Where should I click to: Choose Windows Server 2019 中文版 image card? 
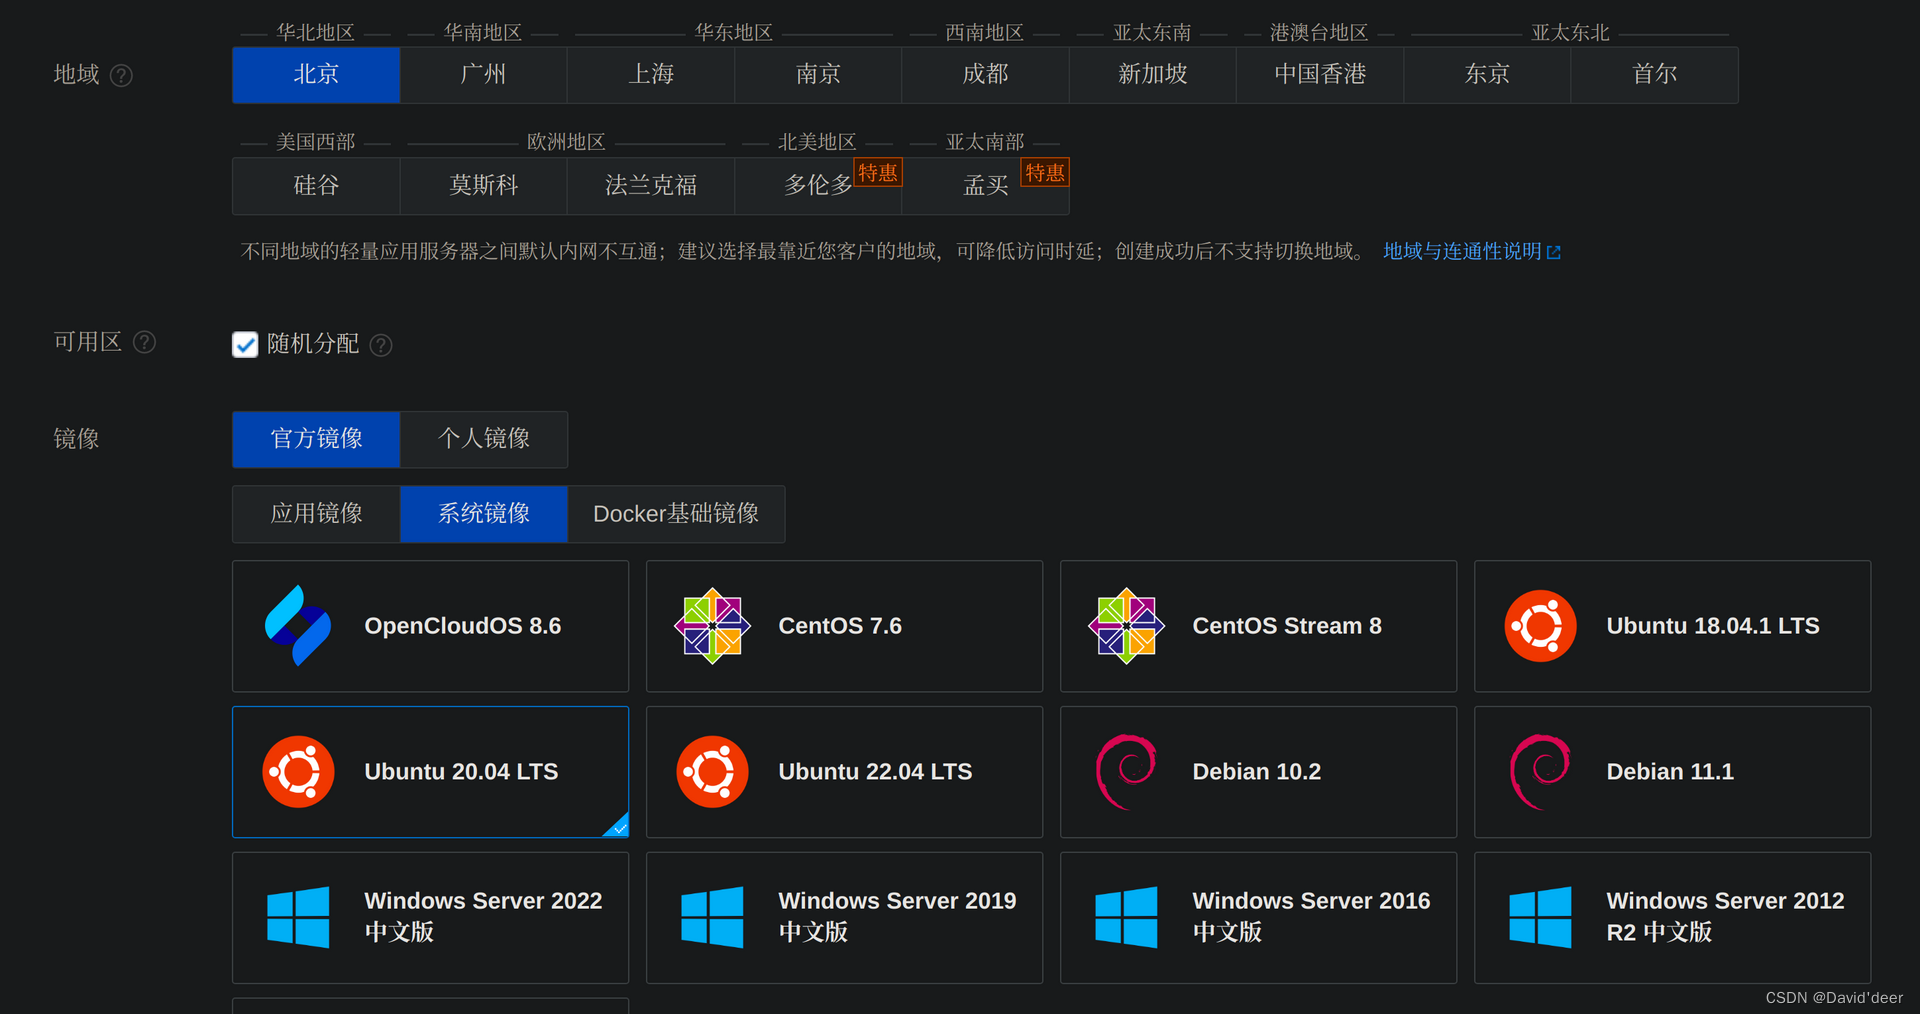click(845, 918)
